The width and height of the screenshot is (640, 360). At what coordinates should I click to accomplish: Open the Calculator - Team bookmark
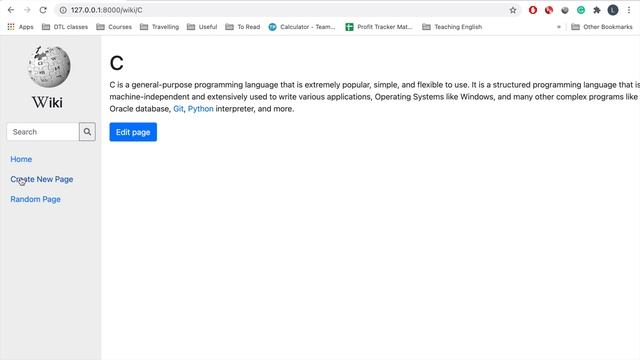pyautogui.click(x=302, y=27)
